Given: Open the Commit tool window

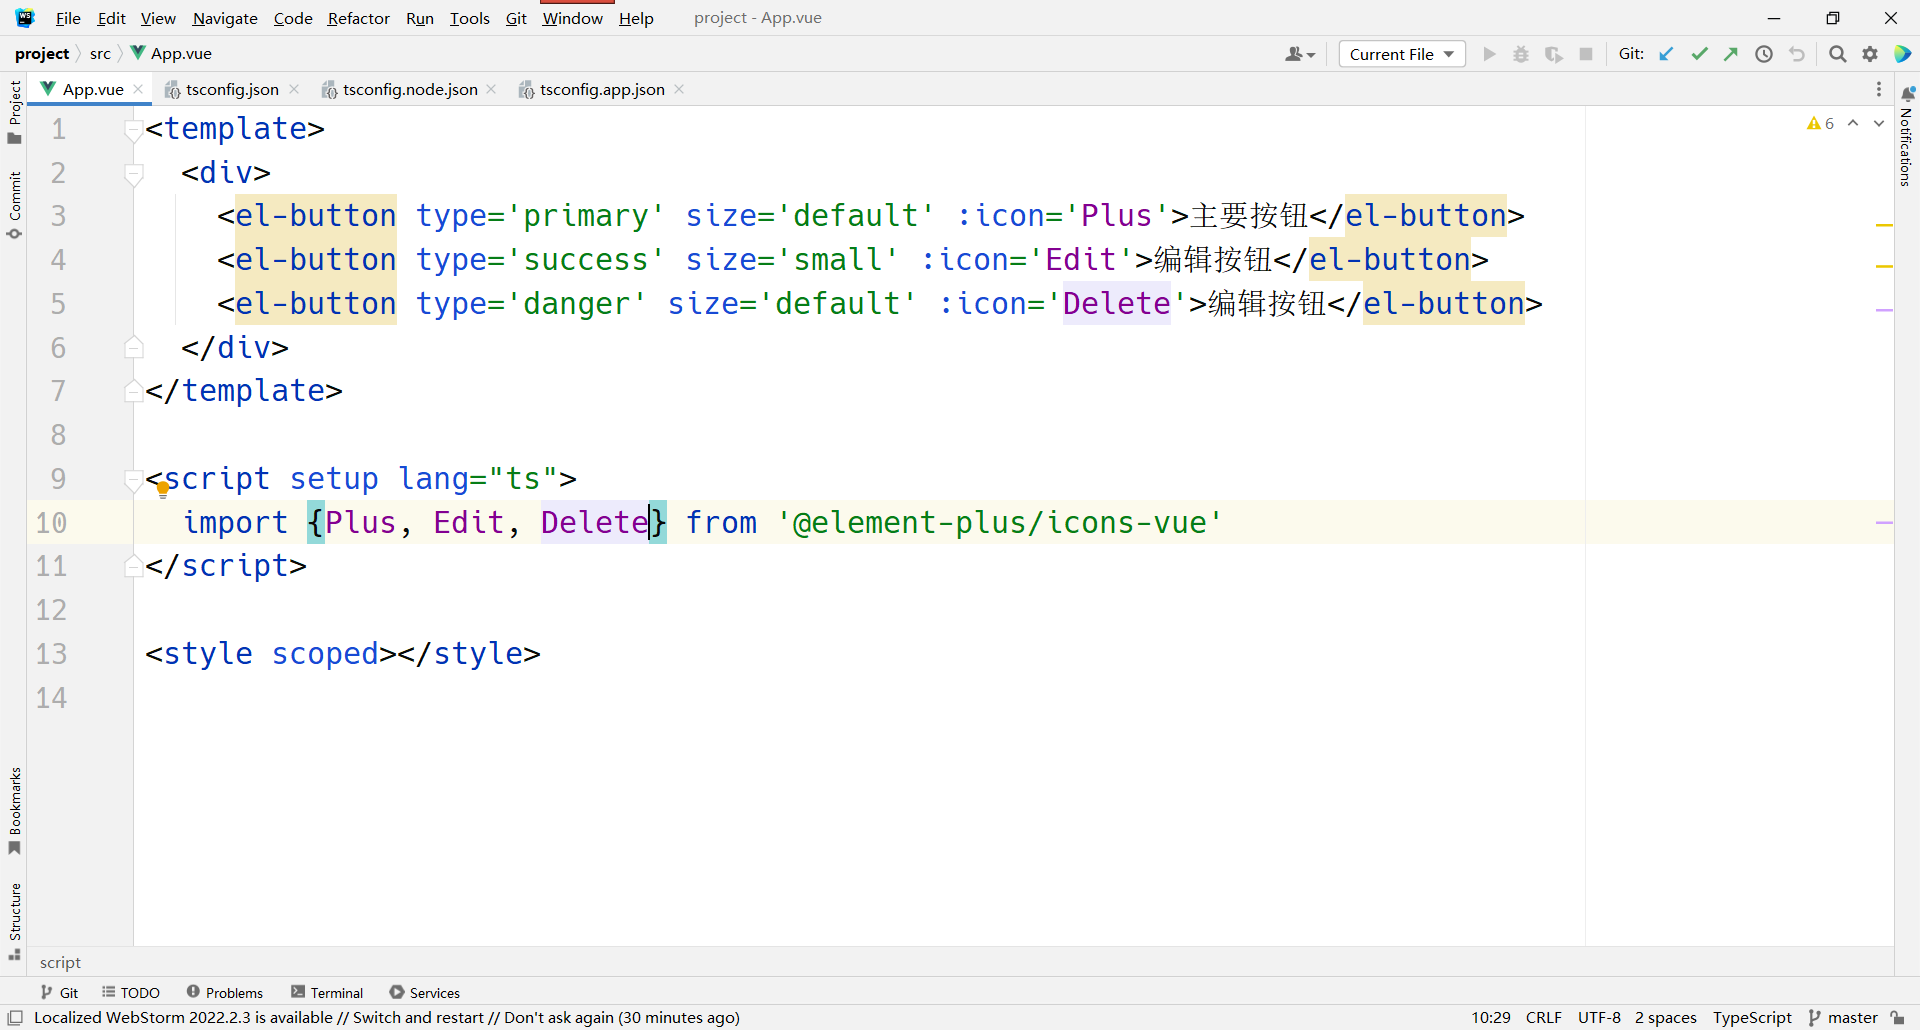Looking at the screenshot, I should (14, 206).
